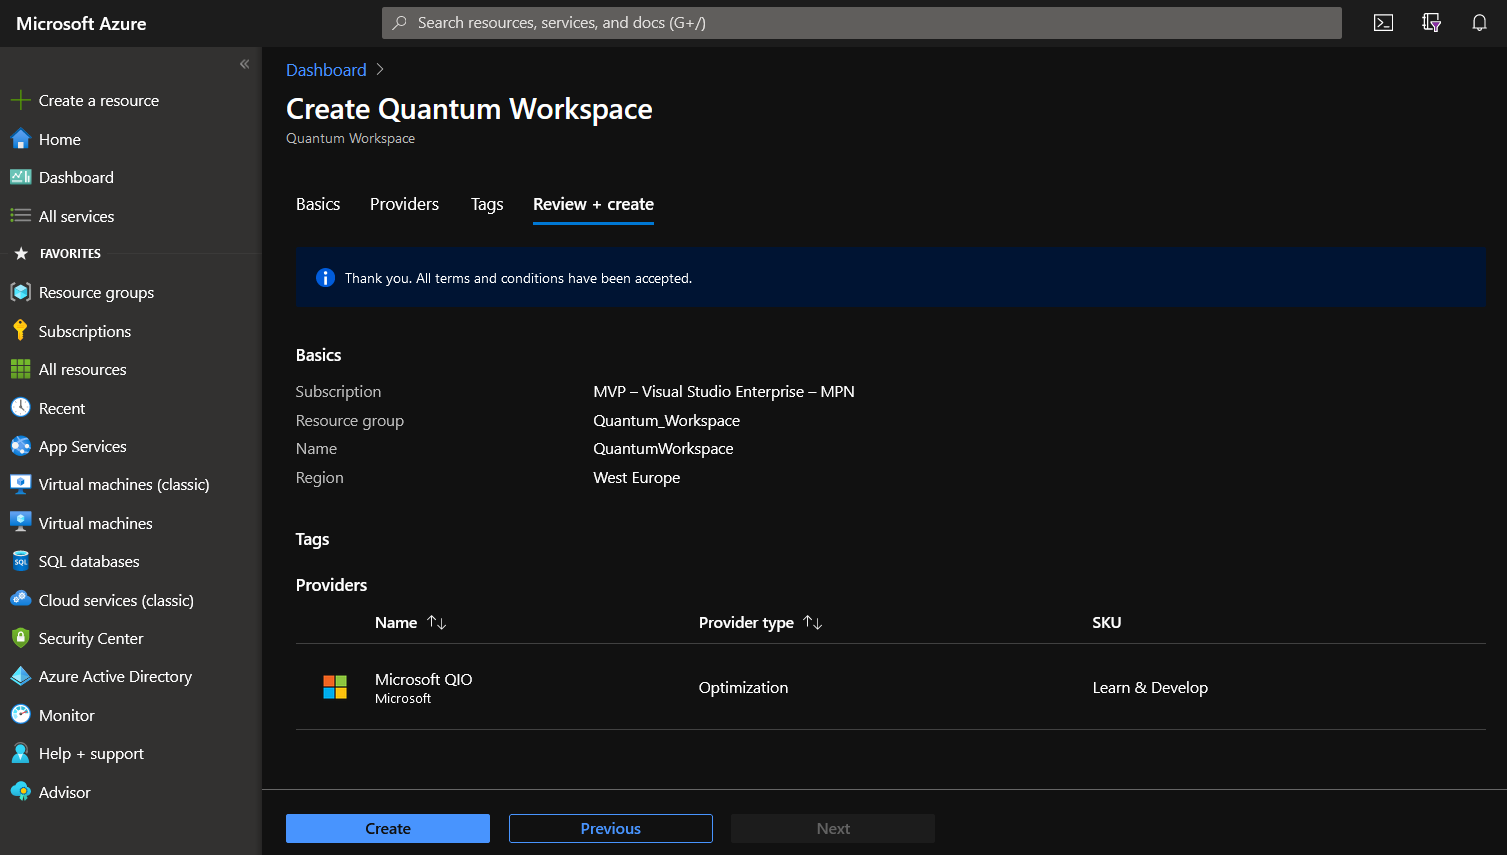The width and height of the screenshot is (1507, 855).
Task: Click the info icon in the terms banner
Action: click(325, 278)
